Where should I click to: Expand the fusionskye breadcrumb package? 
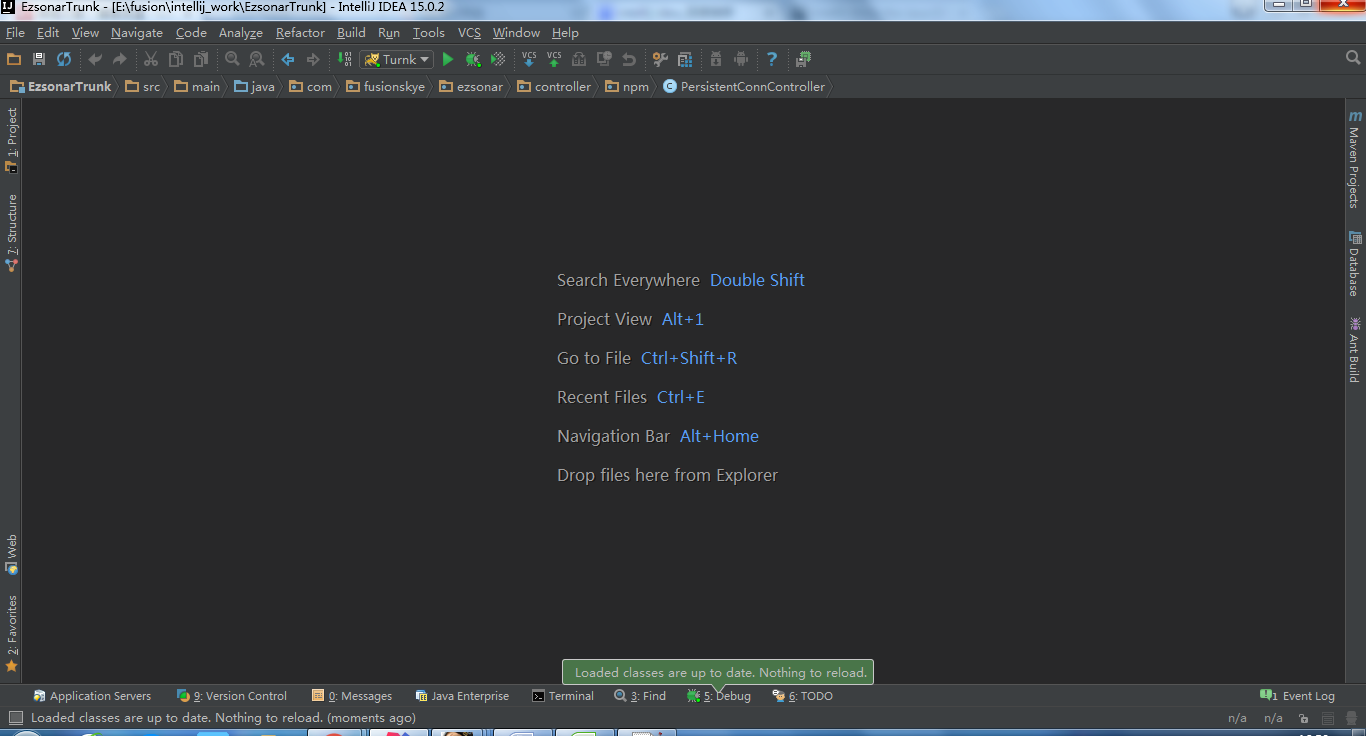(x=386, y=87)
